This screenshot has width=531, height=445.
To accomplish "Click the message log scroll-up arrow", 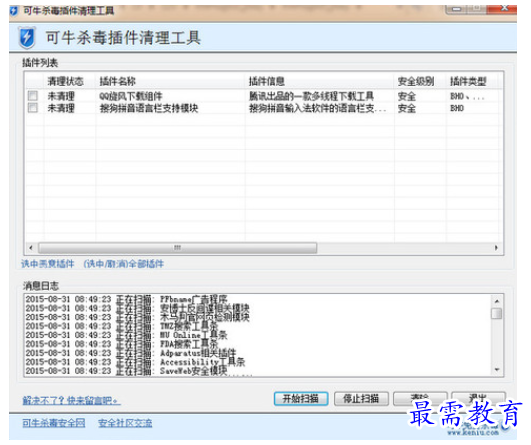I will point(497,301).
